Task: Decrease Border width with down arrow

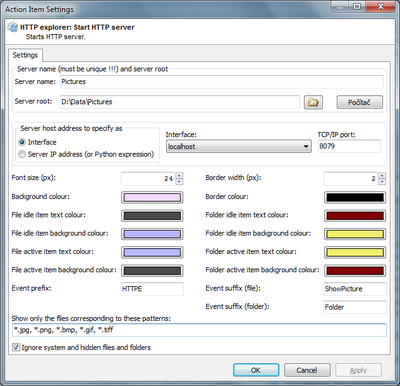Action: tap(382, 182)
